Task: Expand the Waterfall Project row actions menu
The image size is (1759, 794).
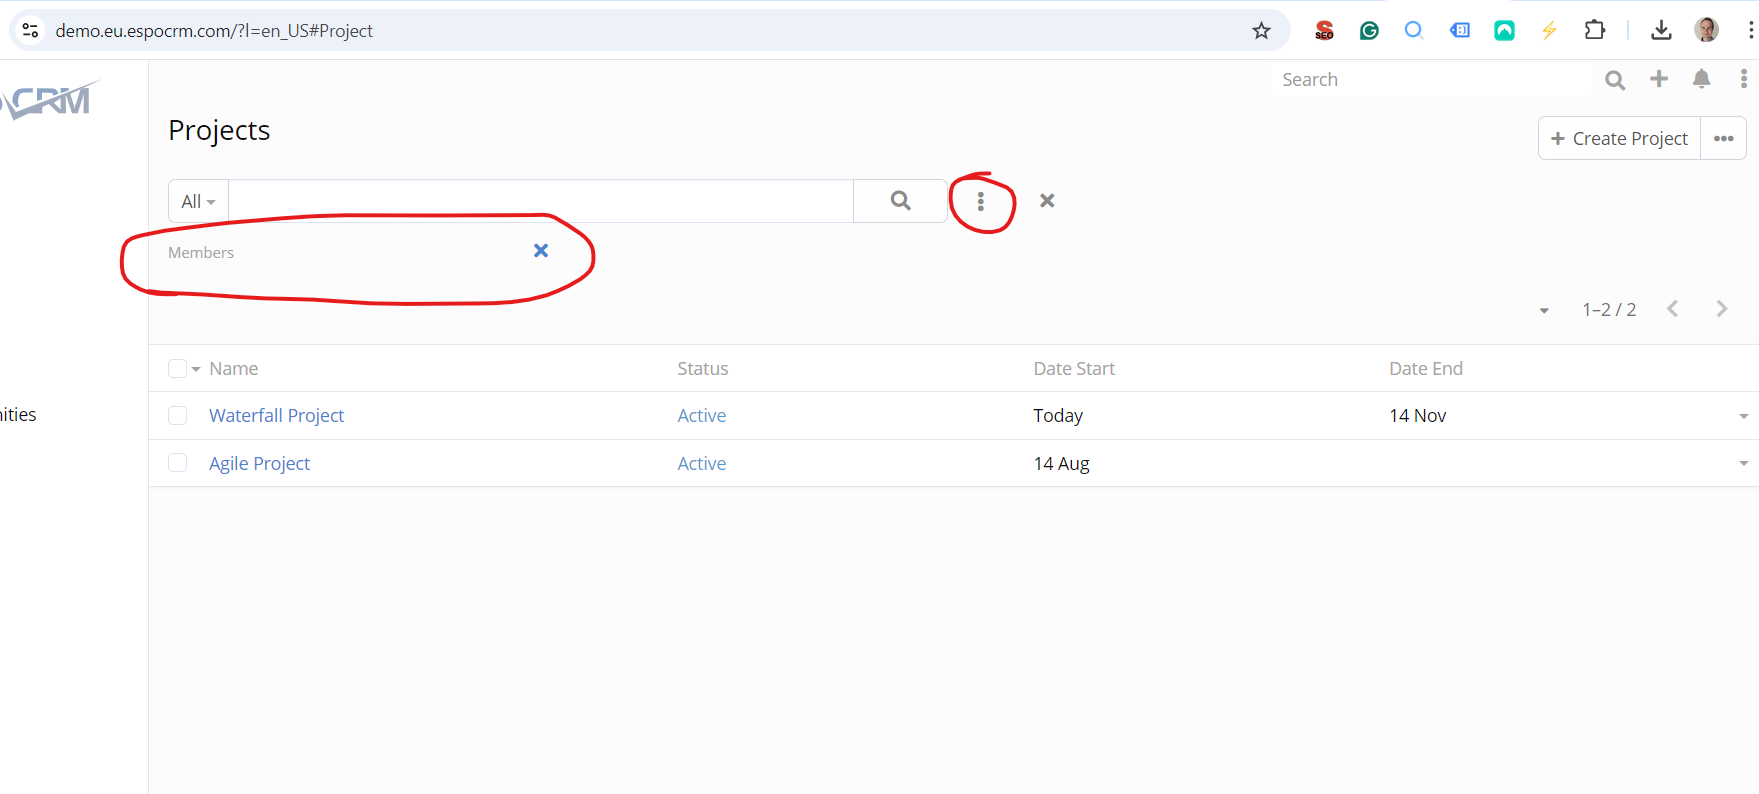Action: (x=1743, y=416)
